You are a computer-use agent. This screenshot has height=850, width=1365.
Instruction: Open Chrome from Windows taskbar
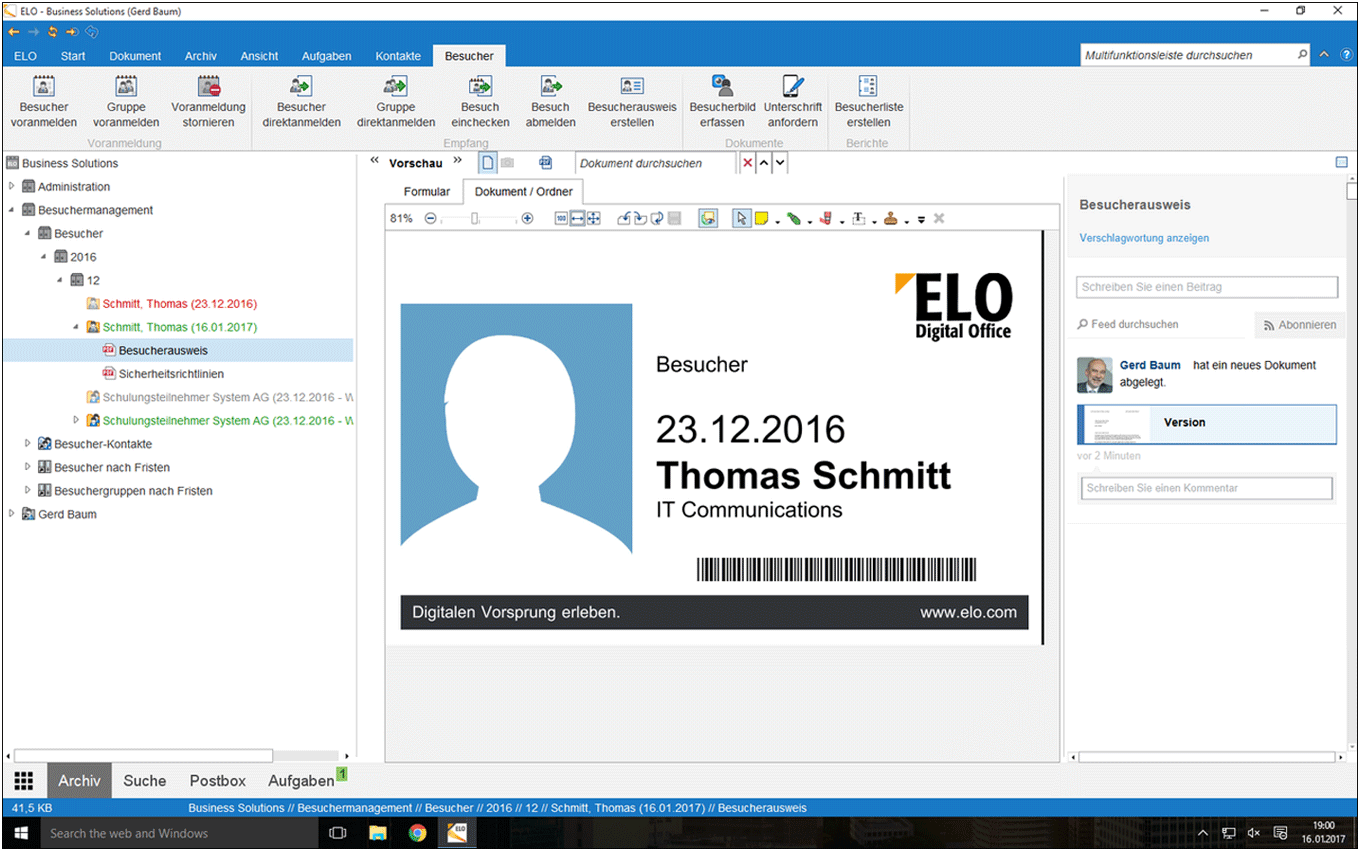pyautogui.click(x=417, y=833)
